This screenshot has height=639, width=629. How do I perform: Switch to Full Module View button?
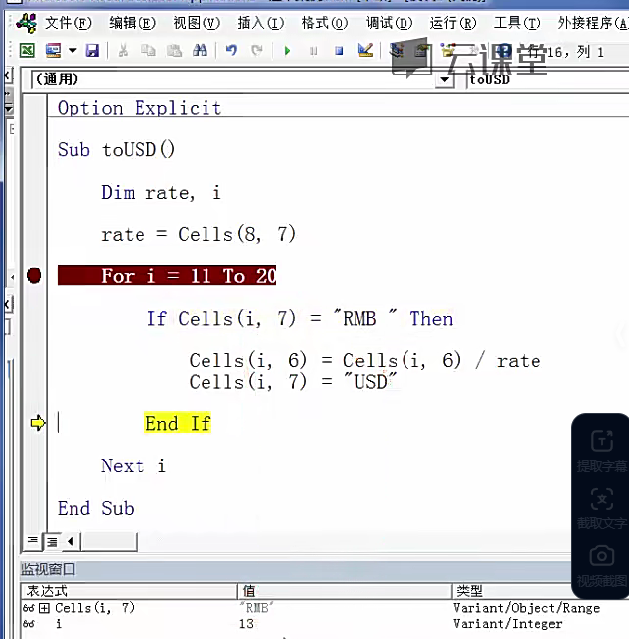pos(52,542)
